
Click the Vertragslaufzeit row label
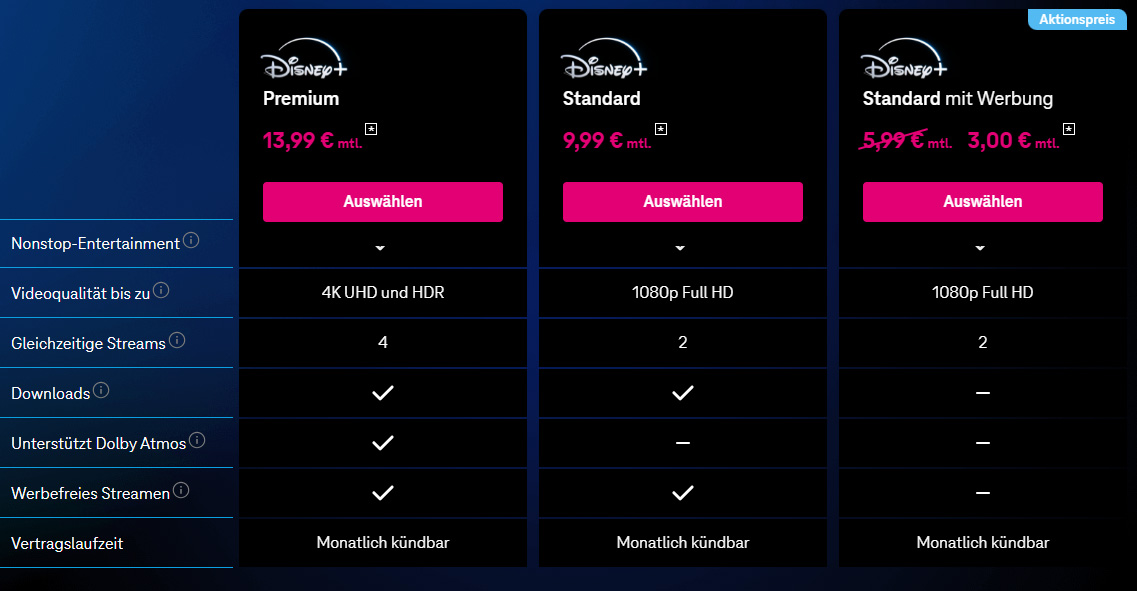coord(67,543)
